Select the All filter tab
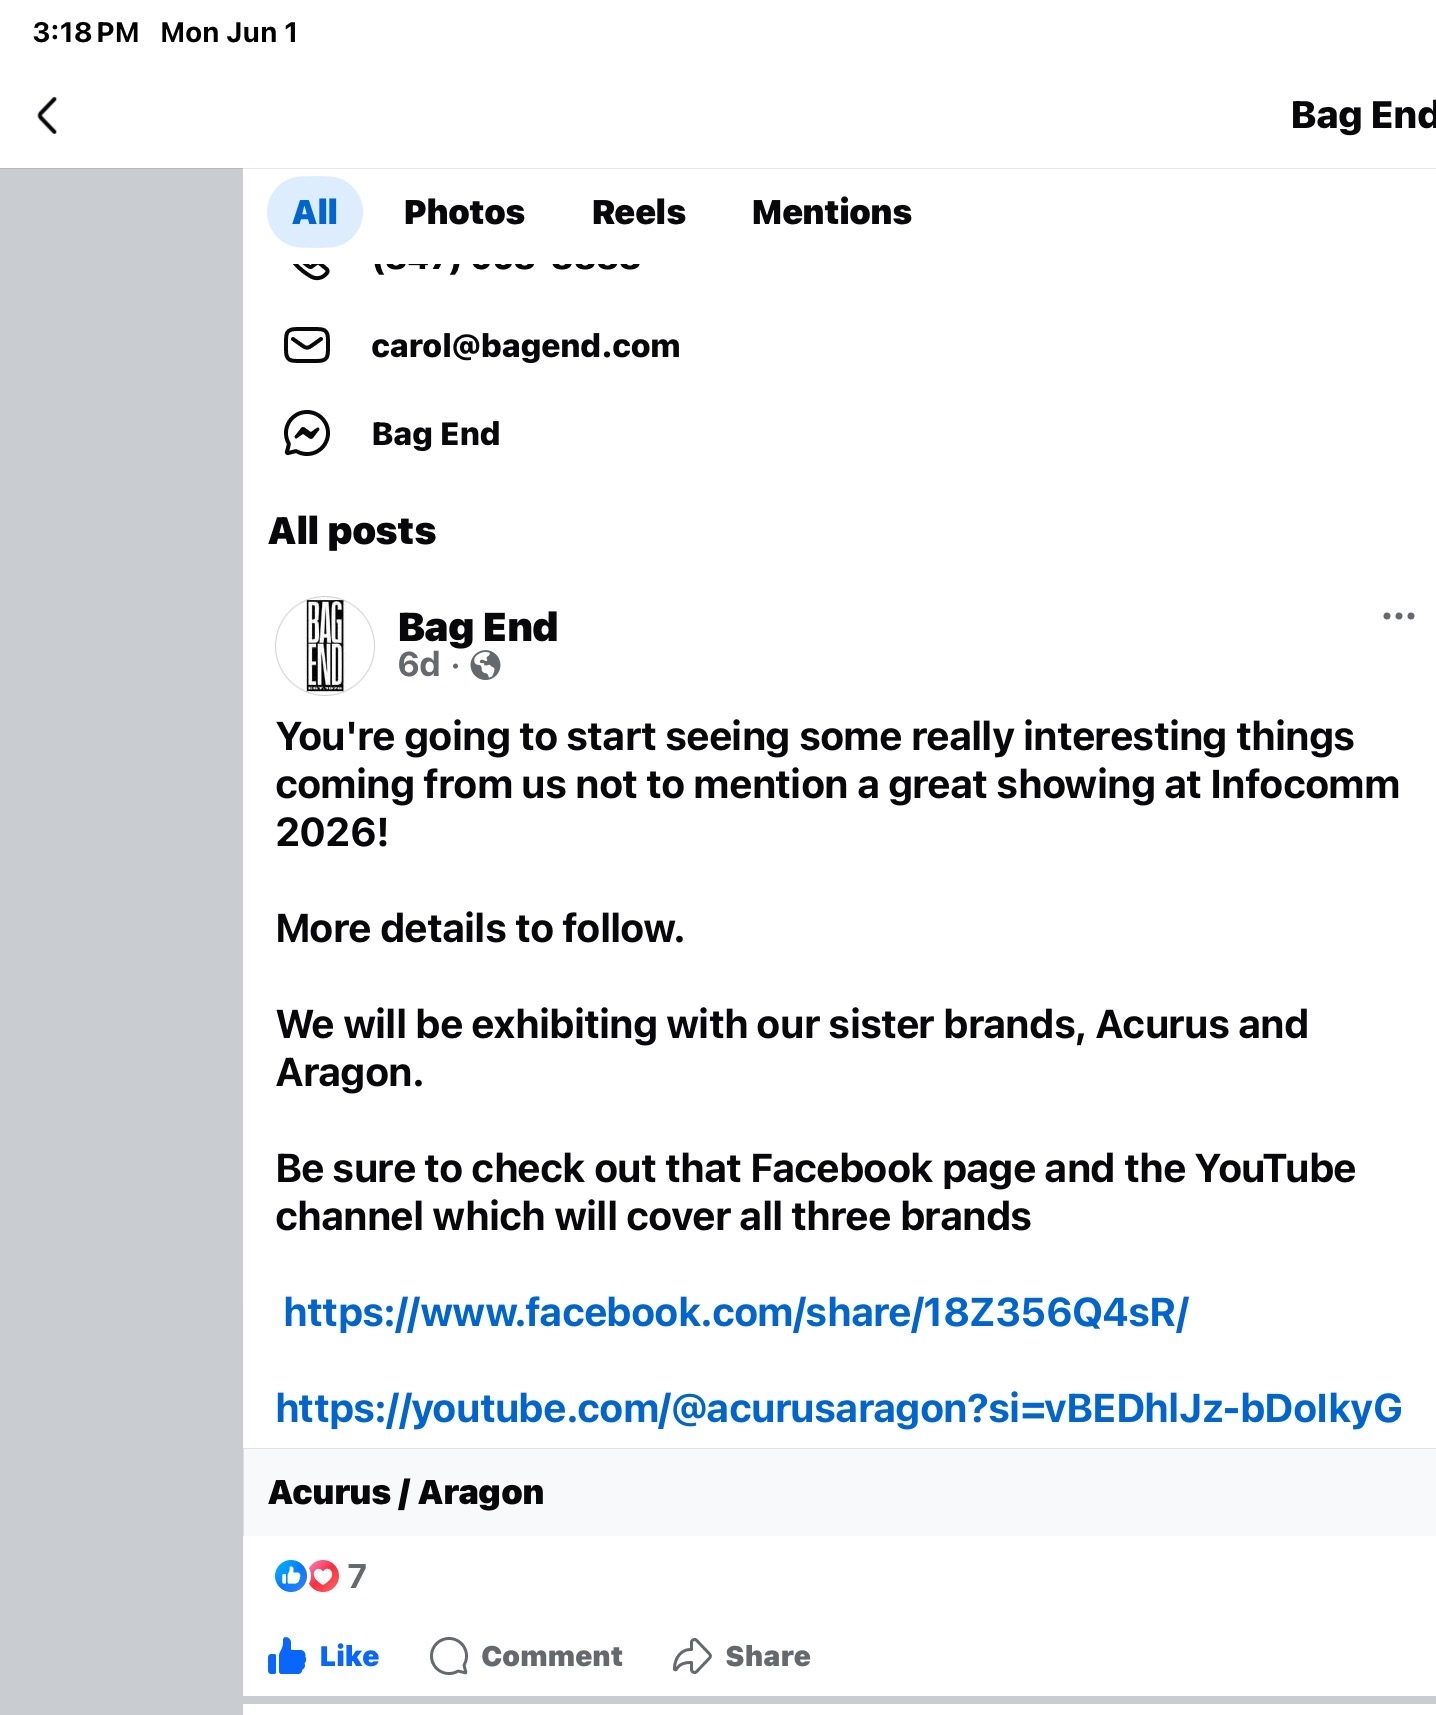 pos(315,212)
